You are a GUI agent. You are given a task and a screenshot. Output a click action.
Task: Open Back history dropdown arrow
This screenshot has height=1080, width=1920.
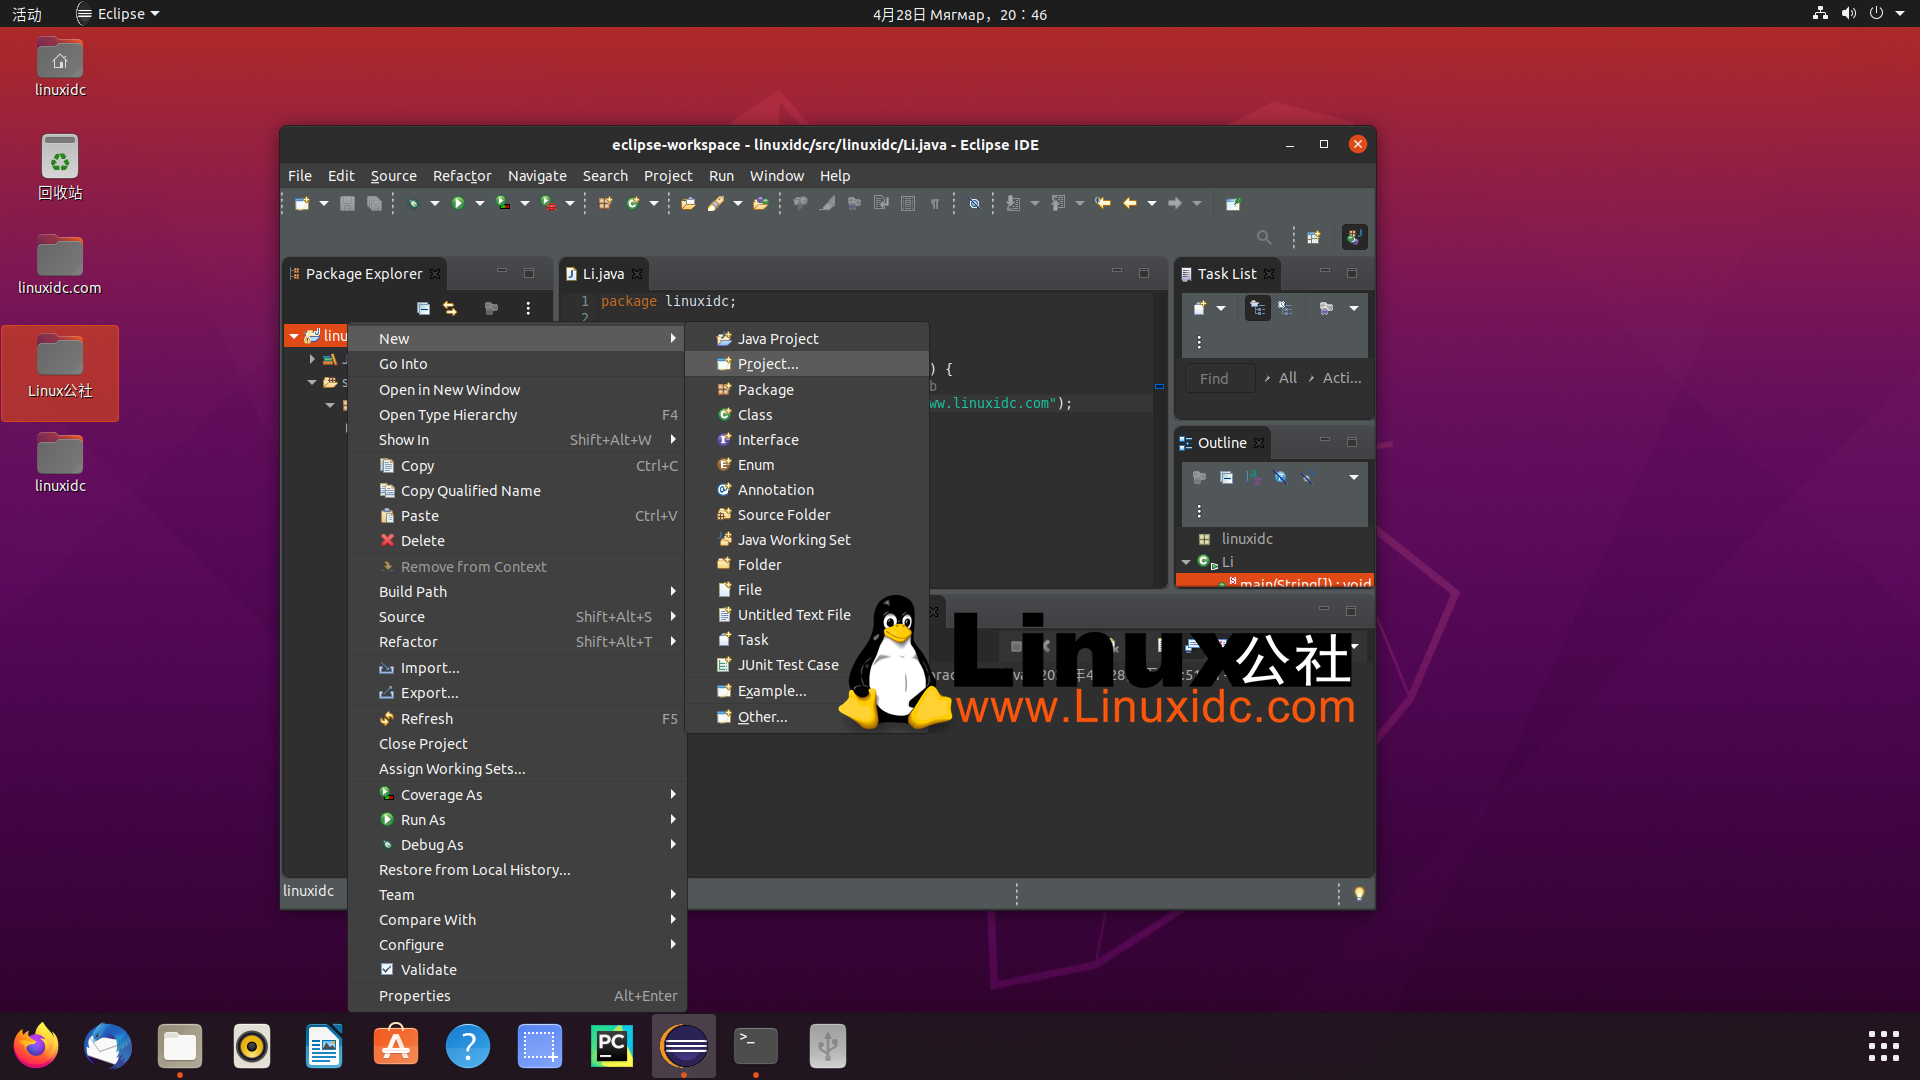click(x=1152, y=204)
